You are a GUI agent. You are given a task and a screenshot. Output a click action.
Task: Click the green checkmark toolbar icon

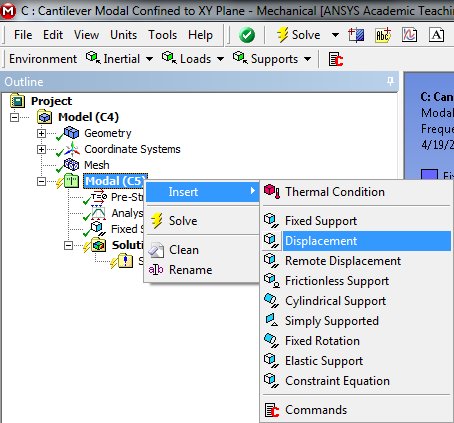click(x=247, y=35)
